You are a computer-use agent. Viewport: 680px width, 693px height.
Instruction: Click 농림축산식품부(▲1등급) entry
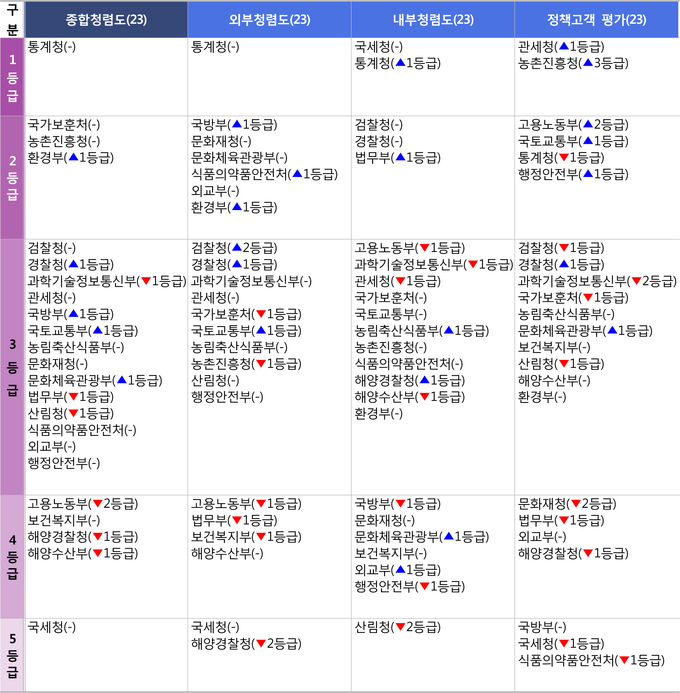pos(422,331)
